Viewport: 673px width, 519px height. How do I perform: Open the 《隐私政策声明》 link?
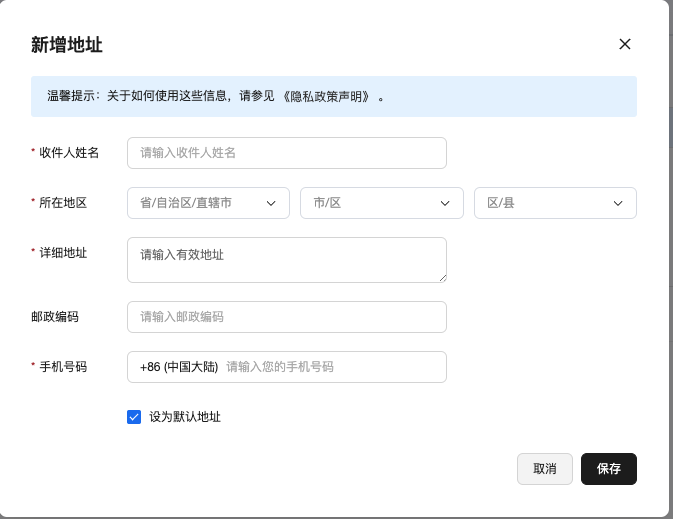coord(327,97)
